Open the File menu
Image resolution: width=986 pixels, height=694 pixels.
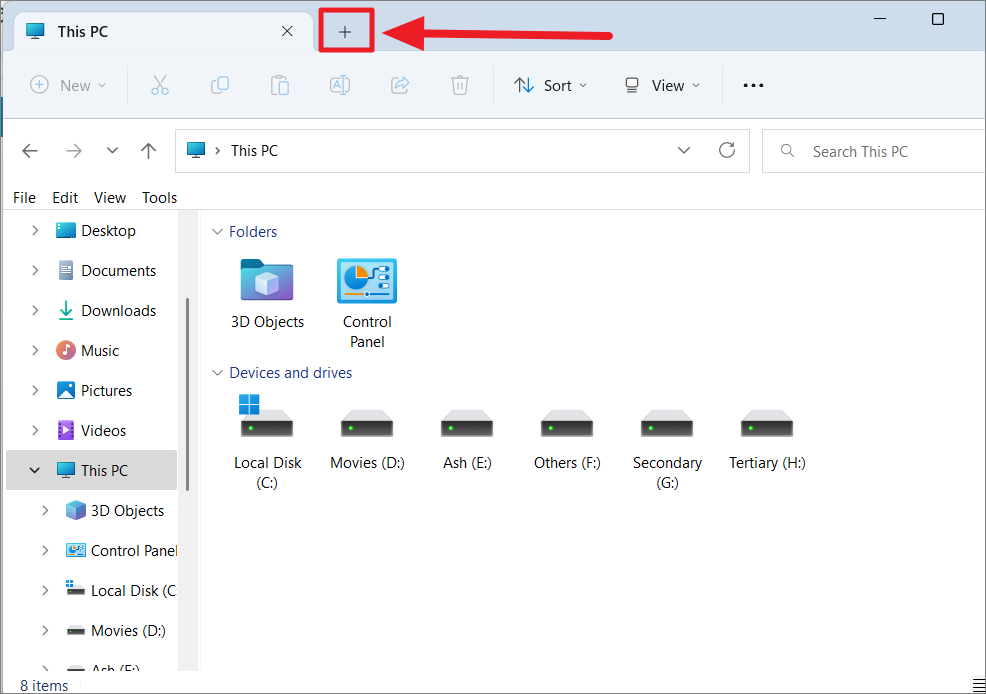(x=25, y=197)
